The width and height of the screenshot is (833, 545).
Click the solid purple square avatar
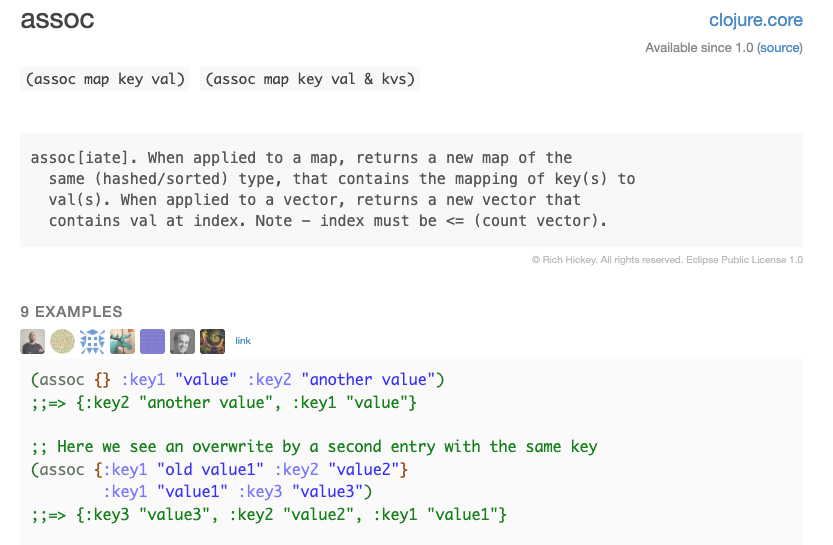(152, 341)
